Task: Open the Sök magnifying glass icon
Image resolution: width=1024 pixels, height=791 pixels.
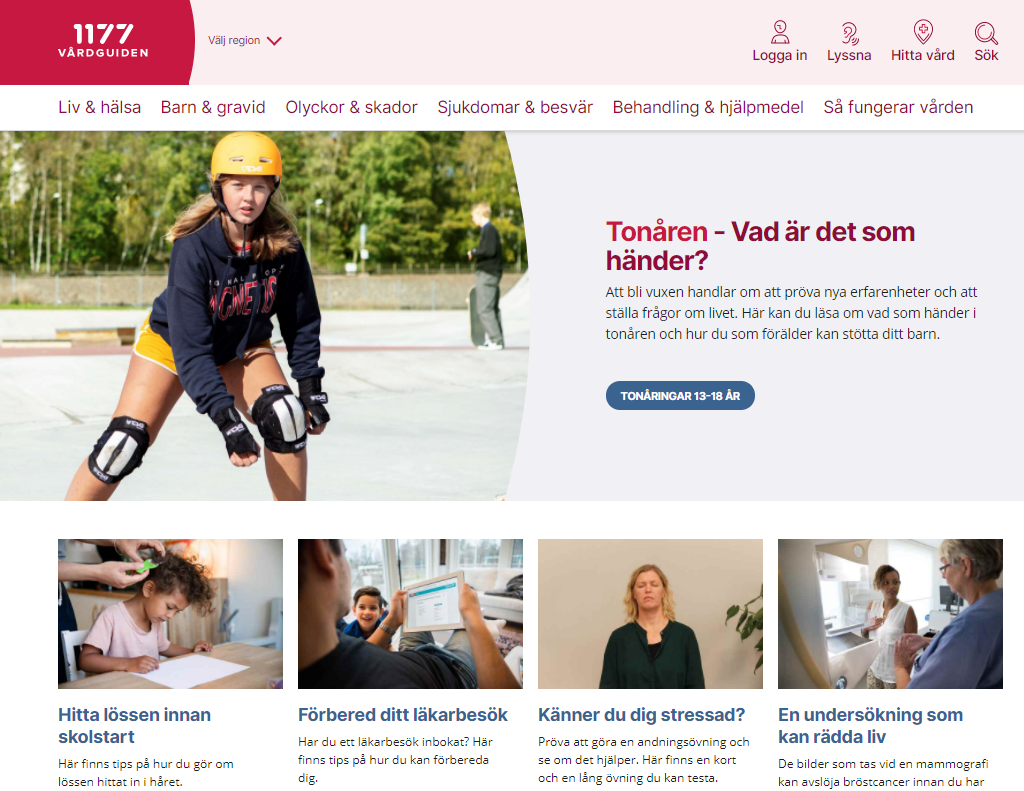Action: [x=986, y=33]
